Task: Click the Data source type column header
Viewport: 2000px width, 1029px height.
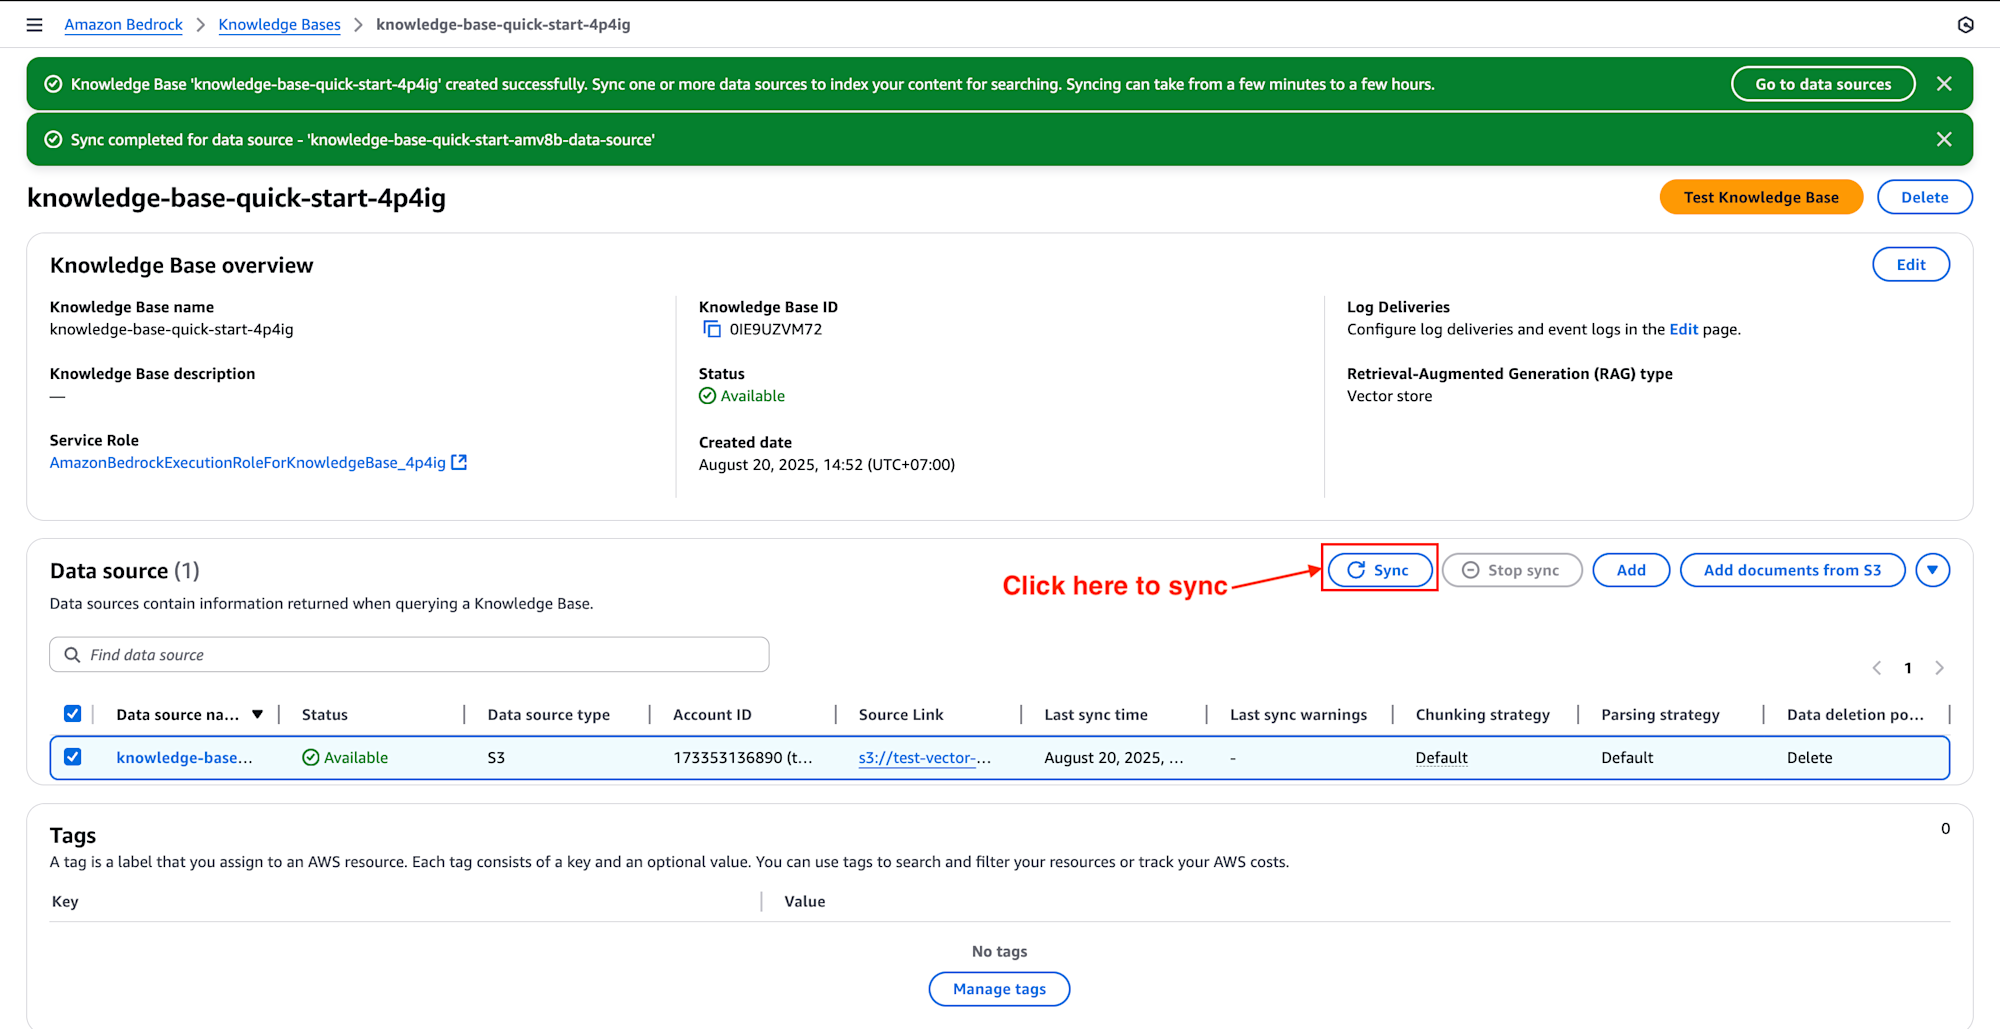Action: (548, 715)
